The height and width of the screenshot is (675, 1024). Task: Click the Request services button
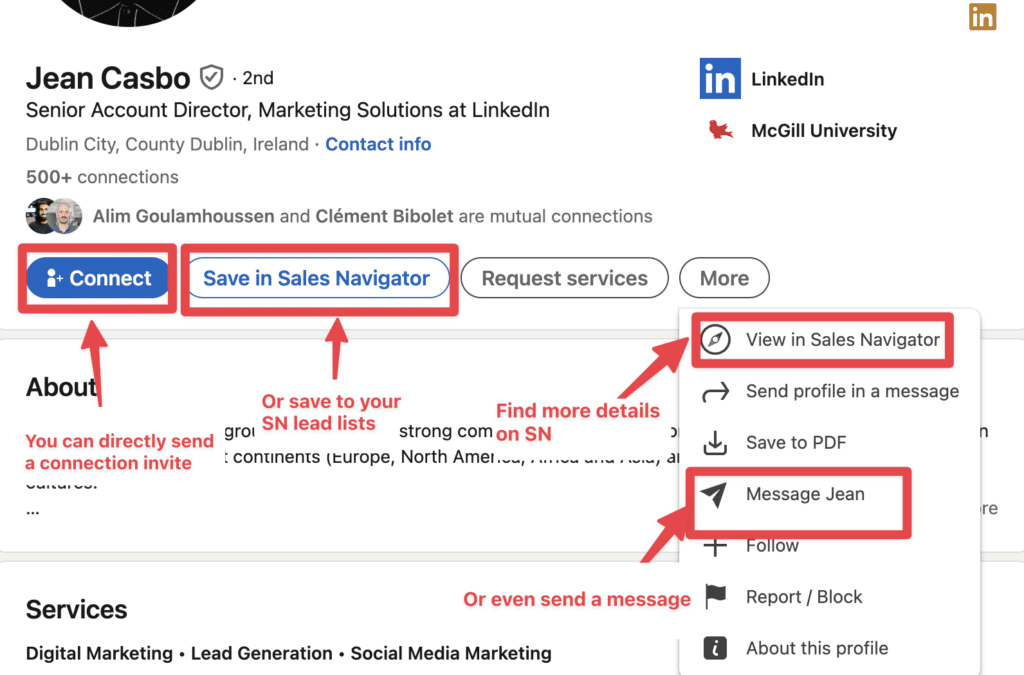[x=564, y=278]
